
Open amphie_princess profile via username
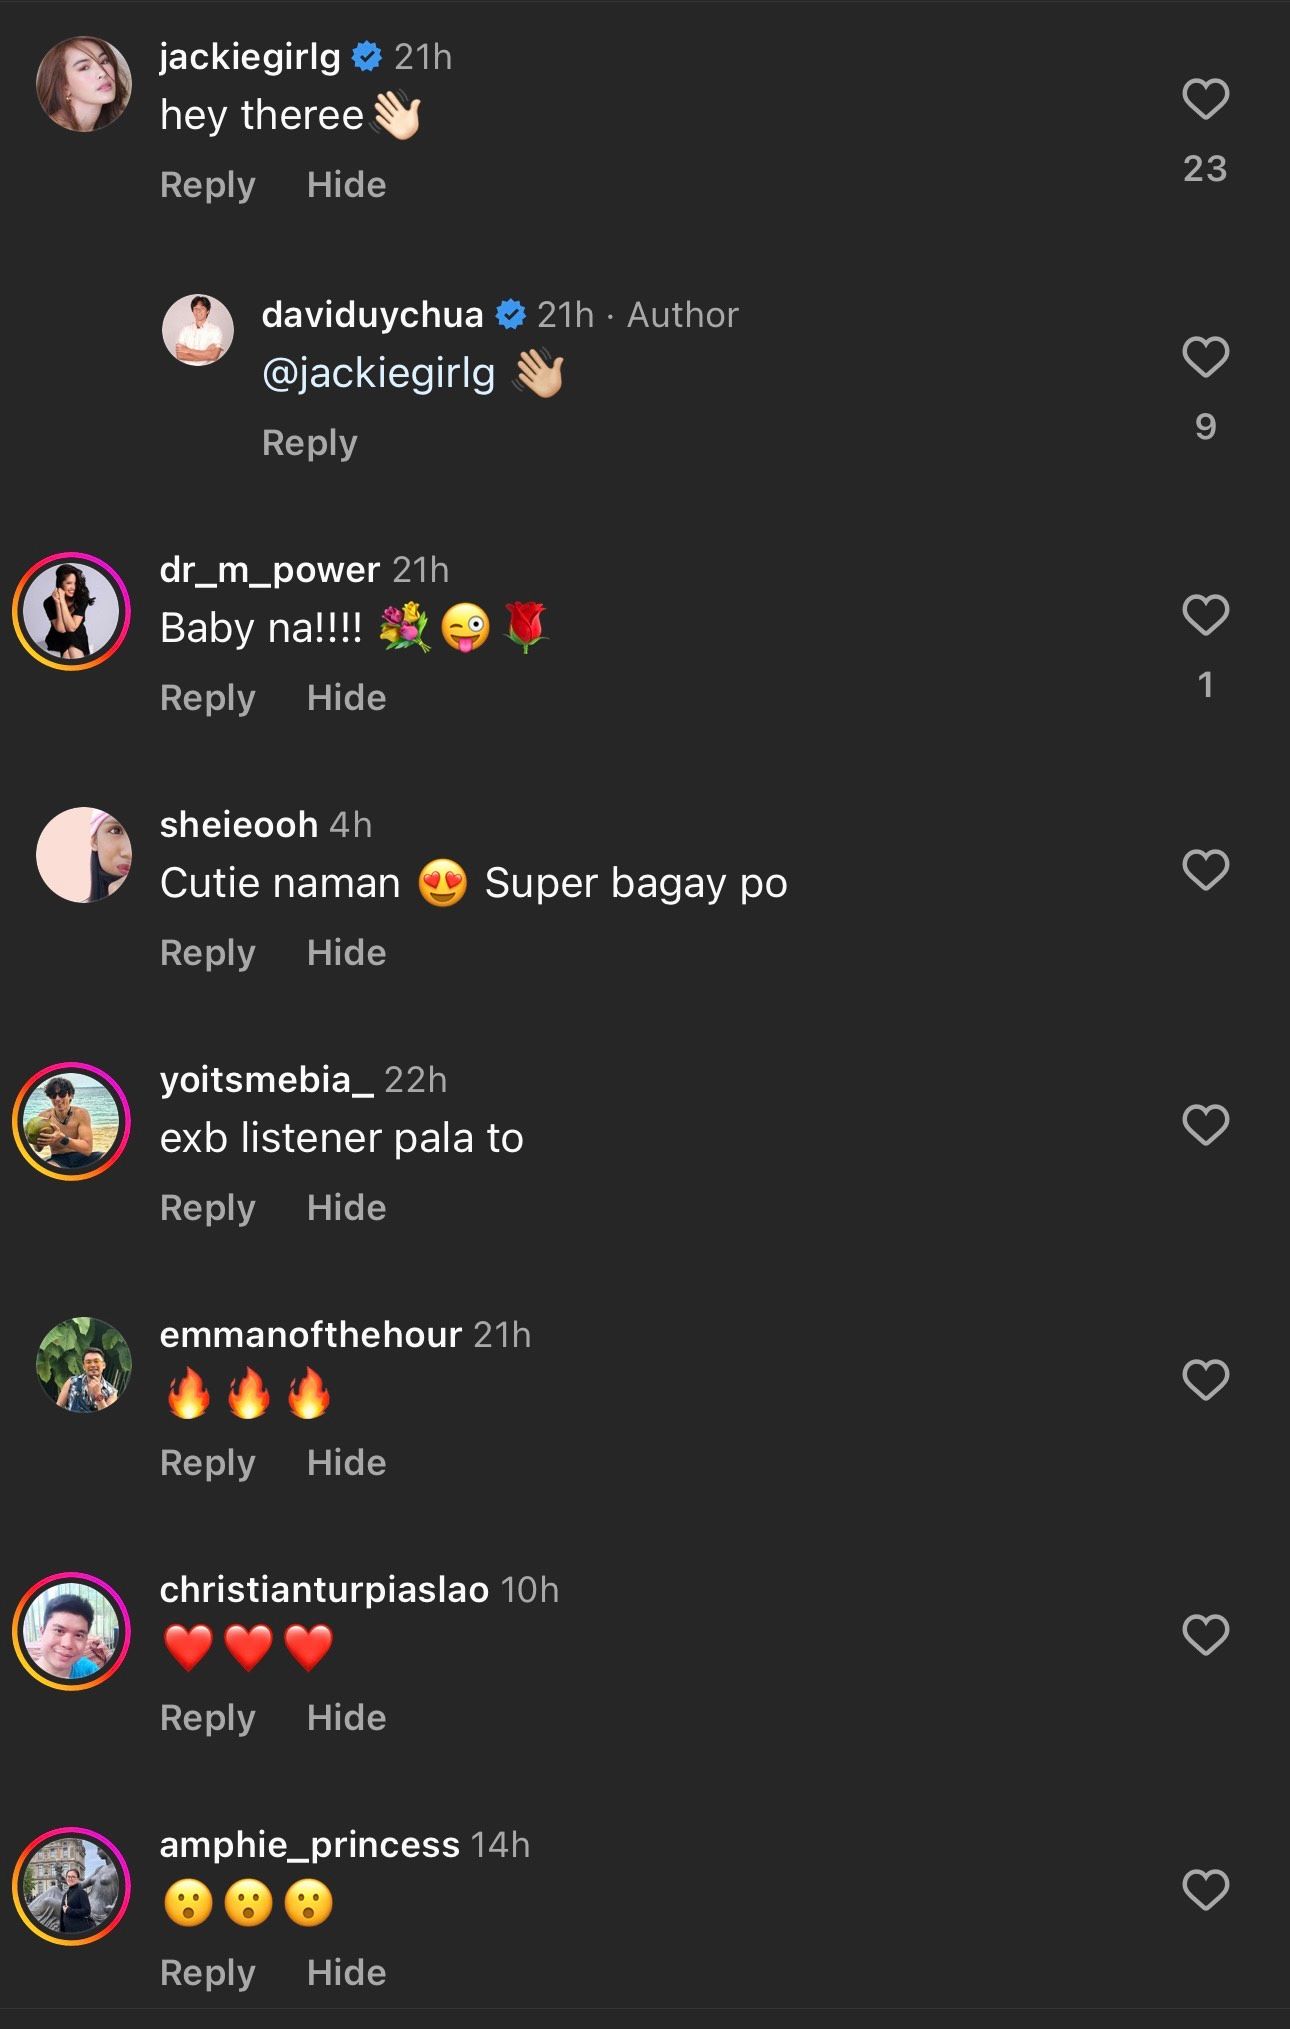[x=309, y=1845]
